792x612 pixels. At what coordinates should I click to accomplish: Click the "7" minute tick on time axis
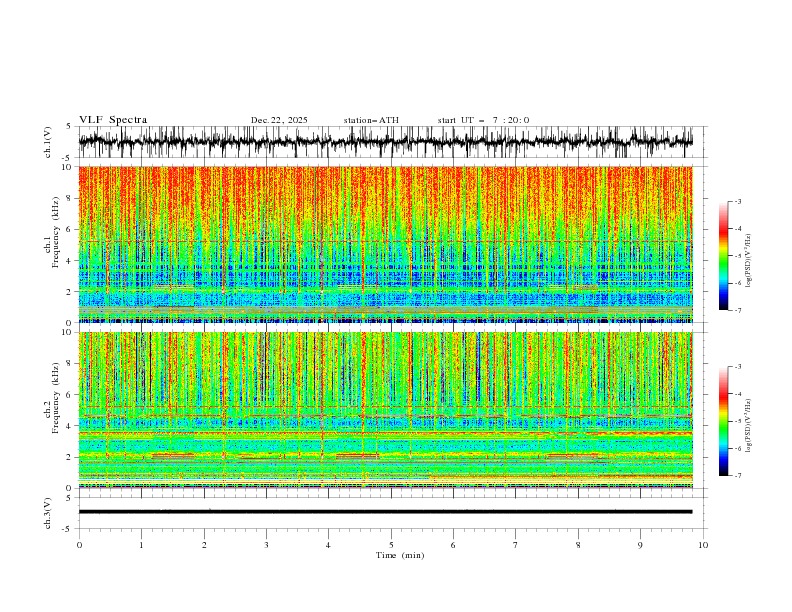coord(516,545)
